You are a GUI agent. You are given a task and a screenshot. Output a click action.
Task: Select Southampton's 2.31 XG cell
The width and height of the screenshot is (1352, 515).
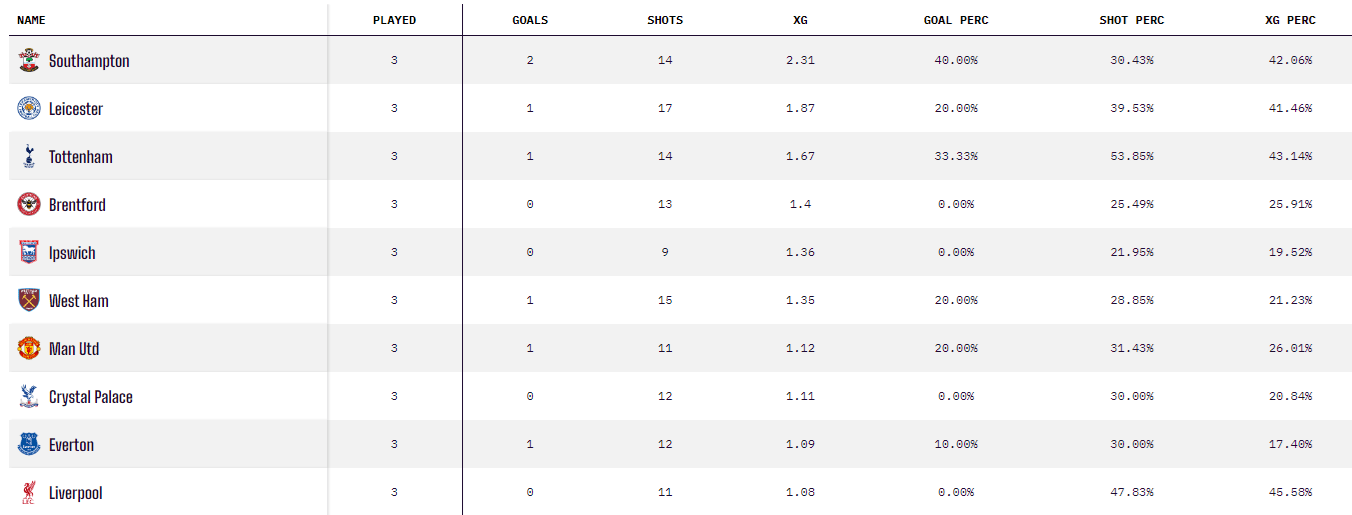800,60
